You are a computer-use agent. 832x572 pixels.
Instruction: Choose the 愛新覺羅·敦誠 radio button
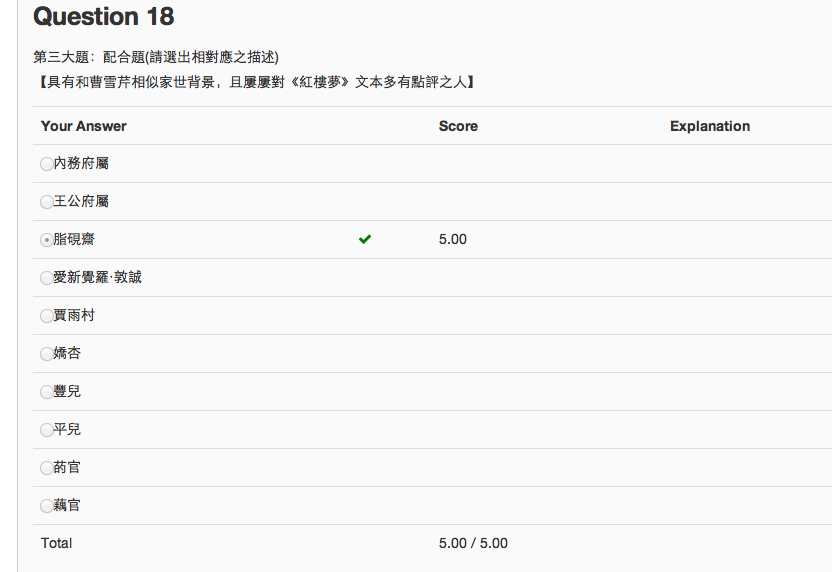[x=46, y=278]
